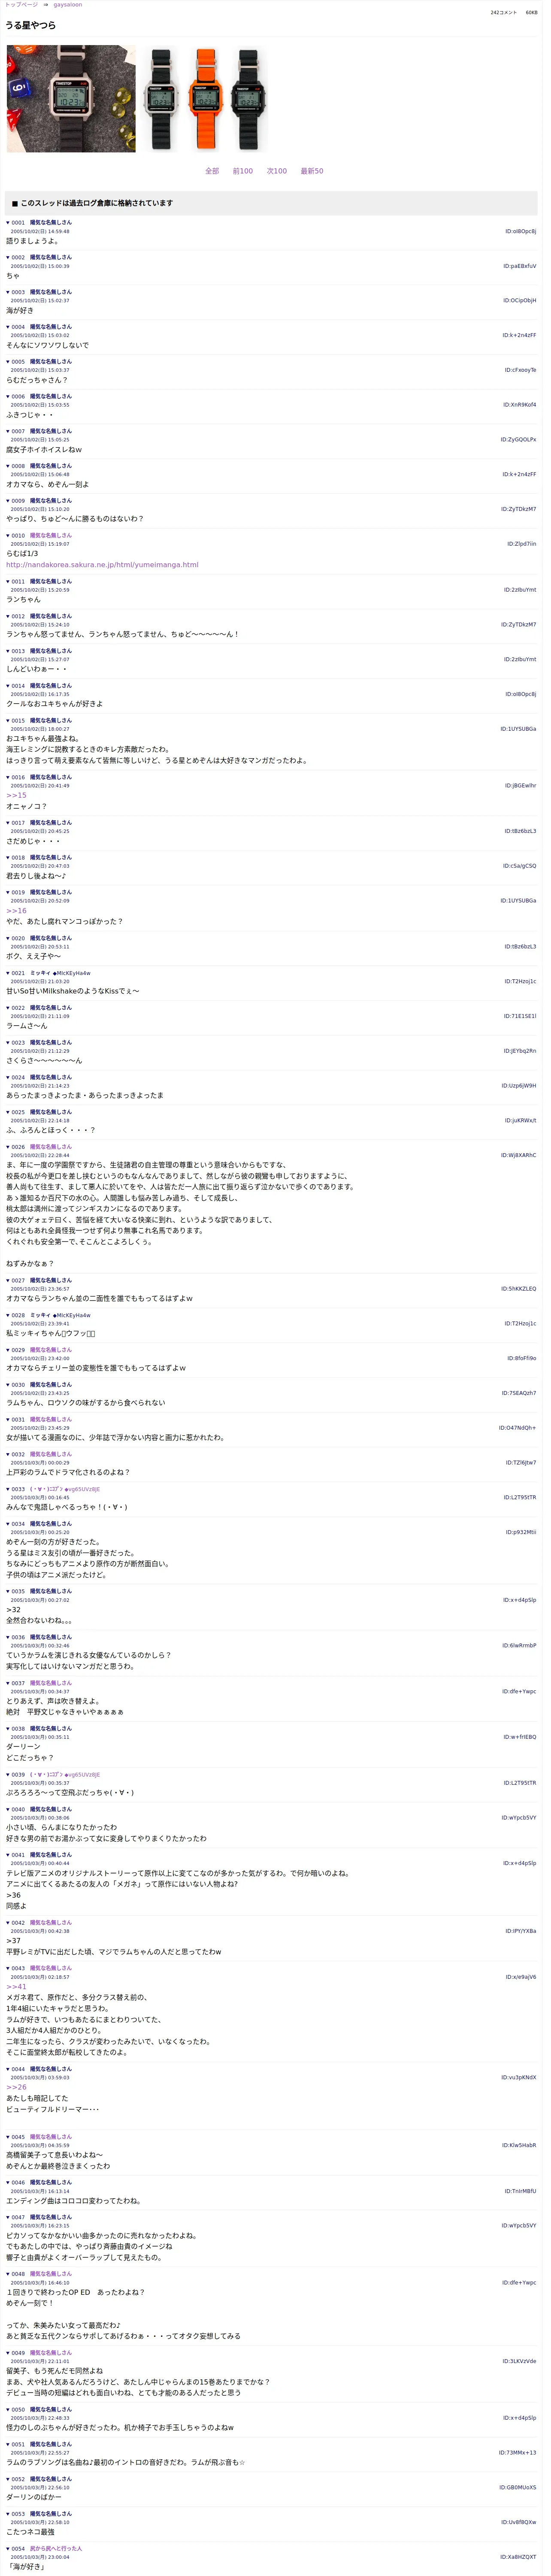Viewport: 551px width, 2576px height.
Task: Click the poster name on post 0031
Action: 51,1419
